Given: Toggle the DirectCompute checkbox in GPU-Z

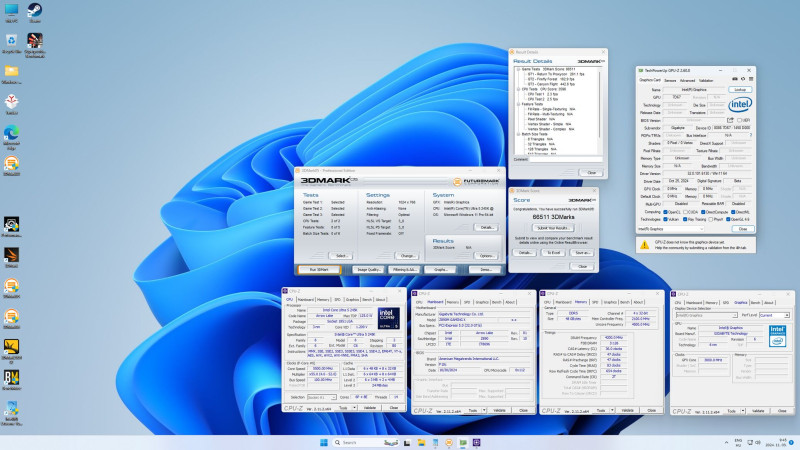Looking at the screenshot, I should click(x=703, y=212).
